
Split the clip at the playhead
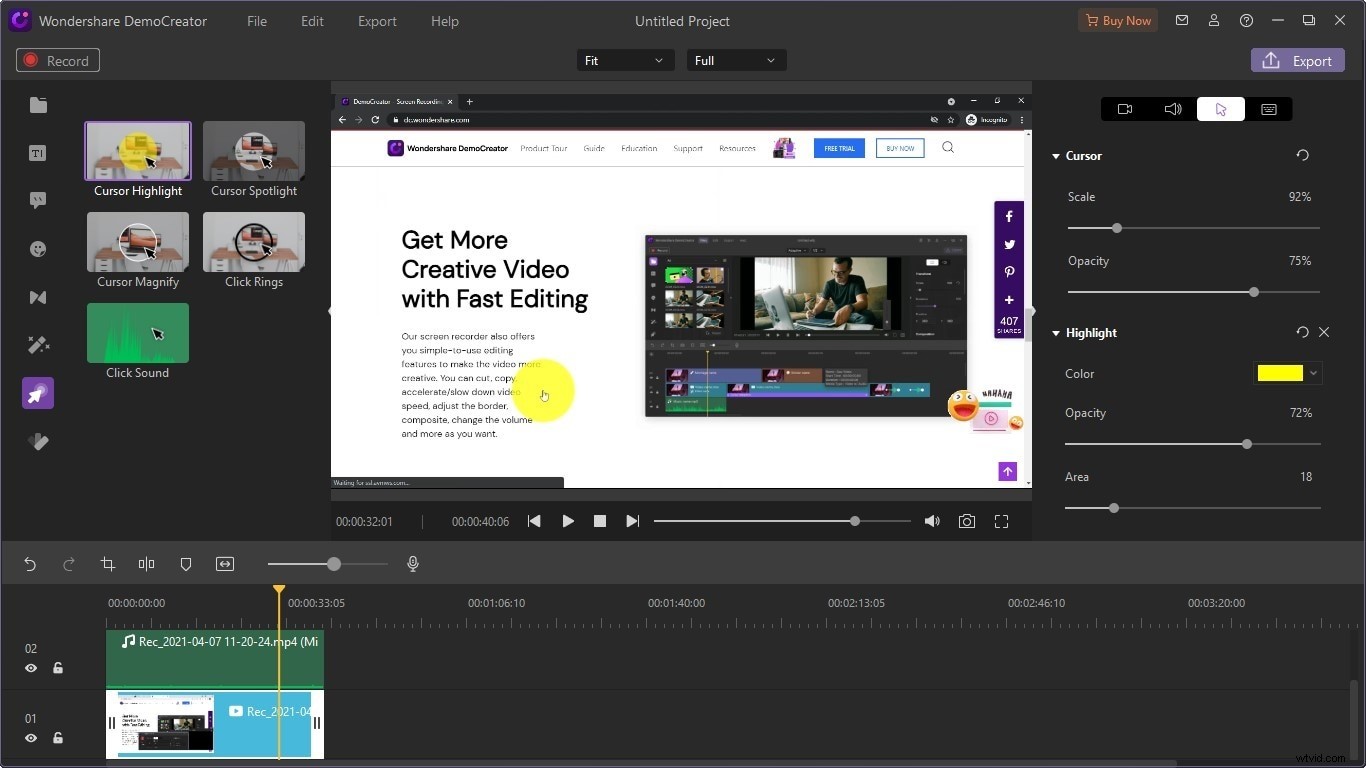pyautogui.click(x=146, y=564)
